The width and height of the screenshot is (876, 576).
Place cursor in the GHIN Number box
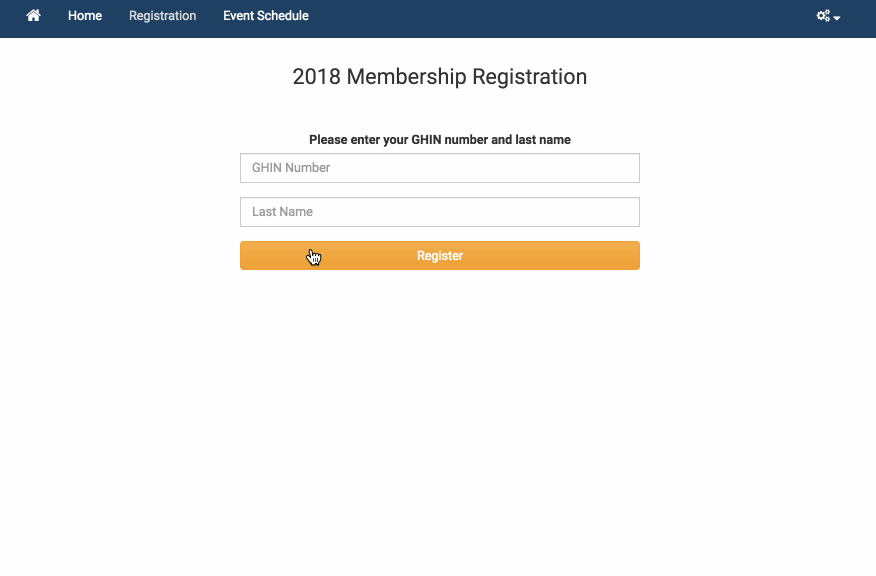coord(440,168)
